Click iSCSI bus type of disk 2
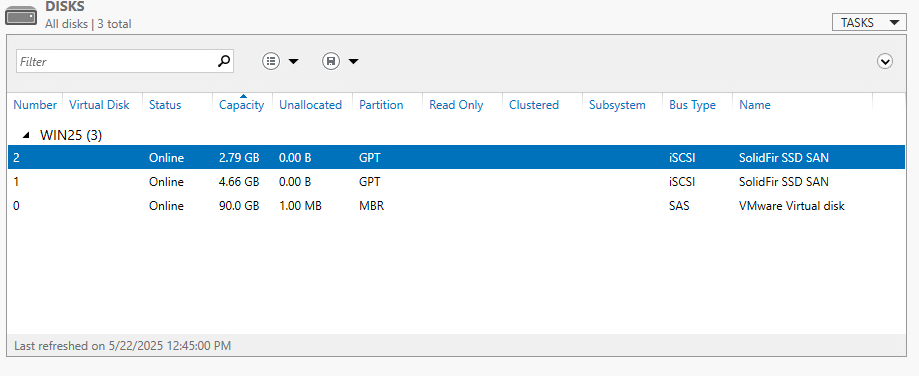919x376 pixels. 682,158
